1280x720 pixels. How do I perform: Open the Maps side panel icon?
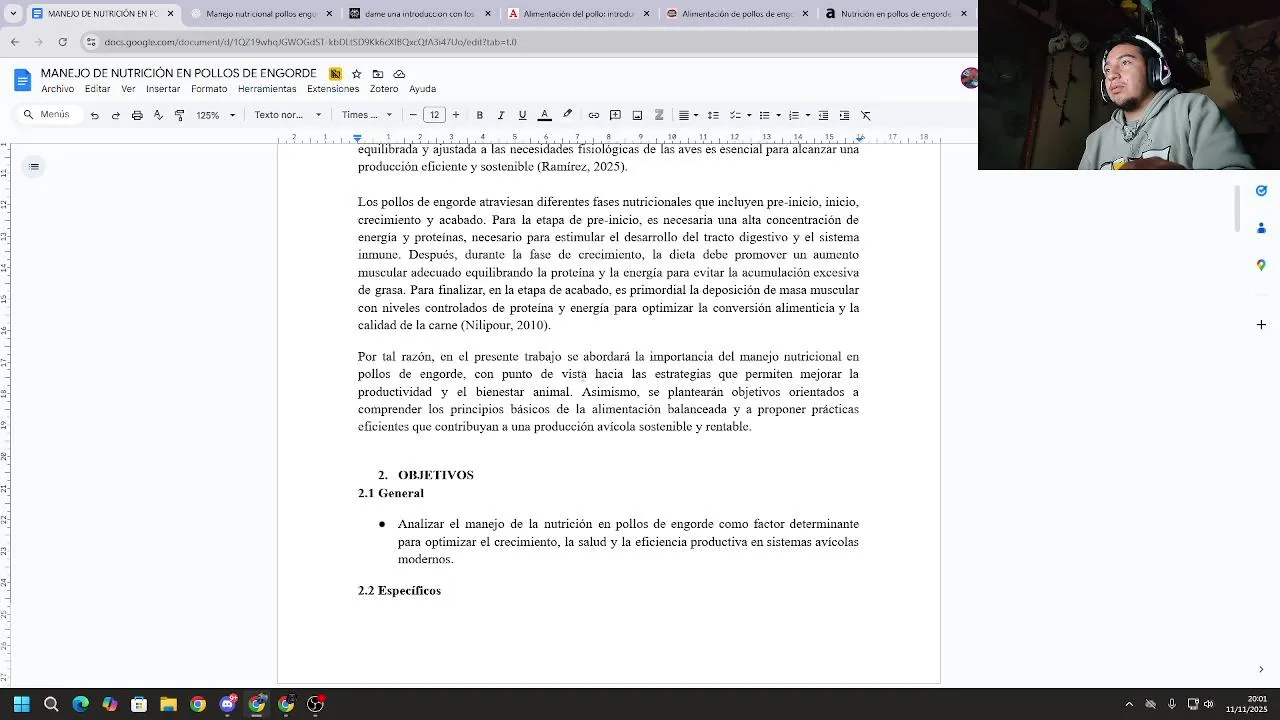click(x=1261, y=265)
